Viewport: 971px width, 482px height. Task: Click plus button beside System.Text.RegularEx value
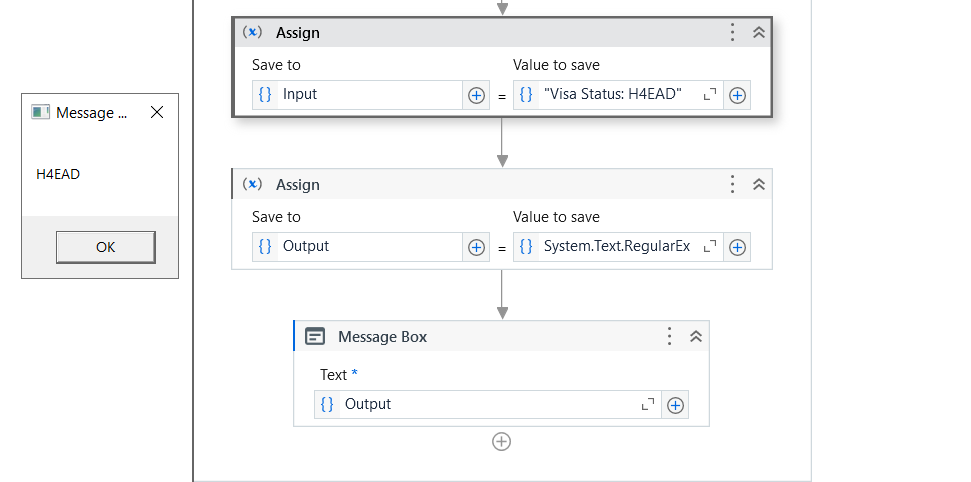[737, 247]
